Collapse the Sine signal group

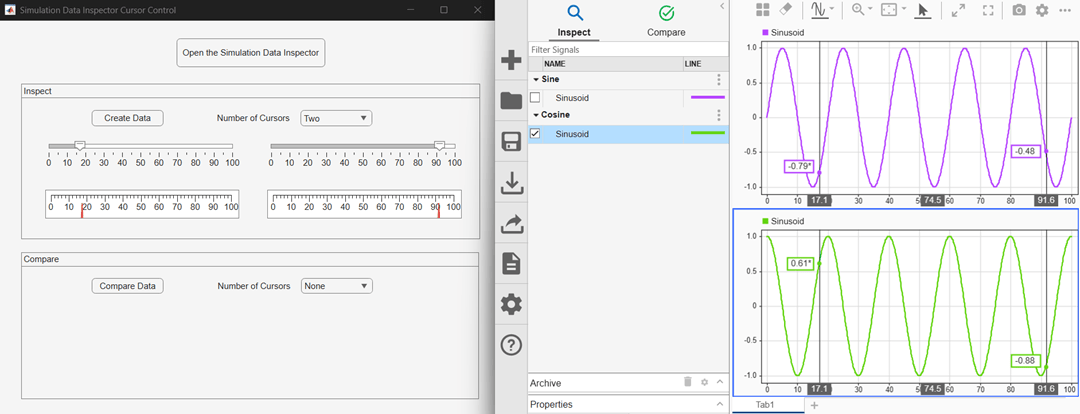pos(536,80)
